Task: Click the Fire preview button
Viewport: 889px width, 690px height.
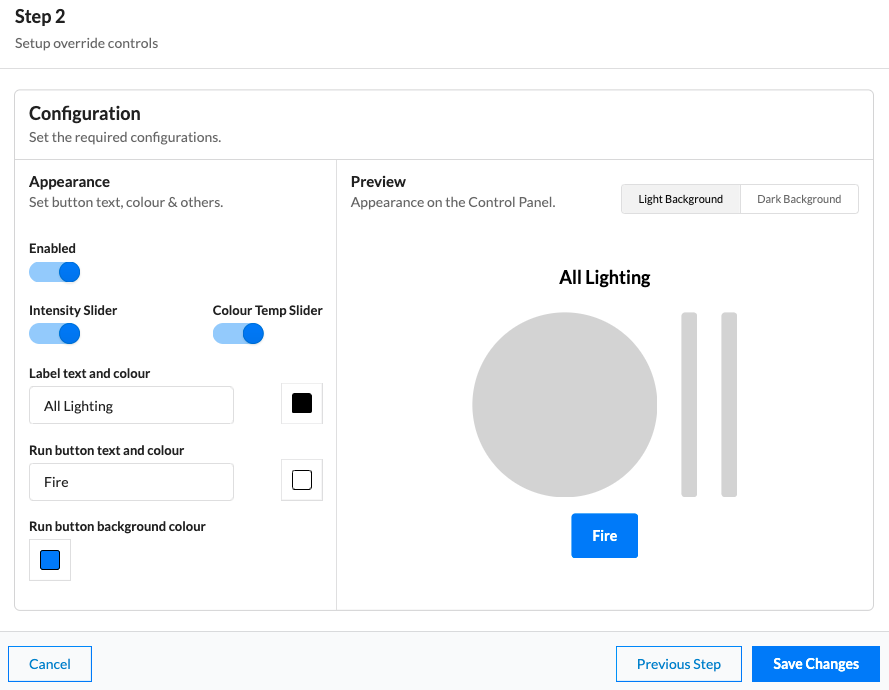Action: pyautogui.click(x=604, y=536)
